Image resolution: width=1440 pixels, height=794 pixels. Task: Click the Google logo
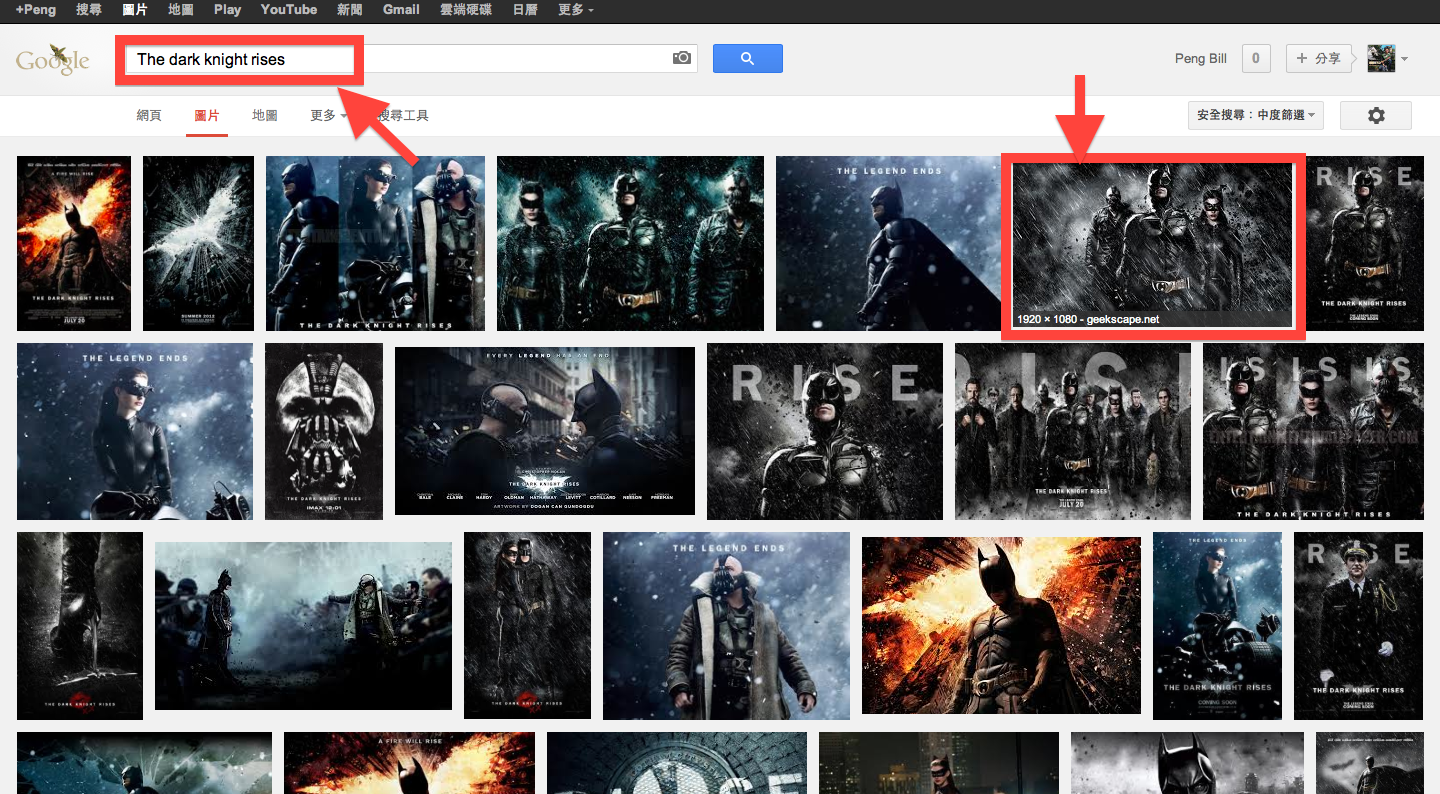[x=53, y=59]
